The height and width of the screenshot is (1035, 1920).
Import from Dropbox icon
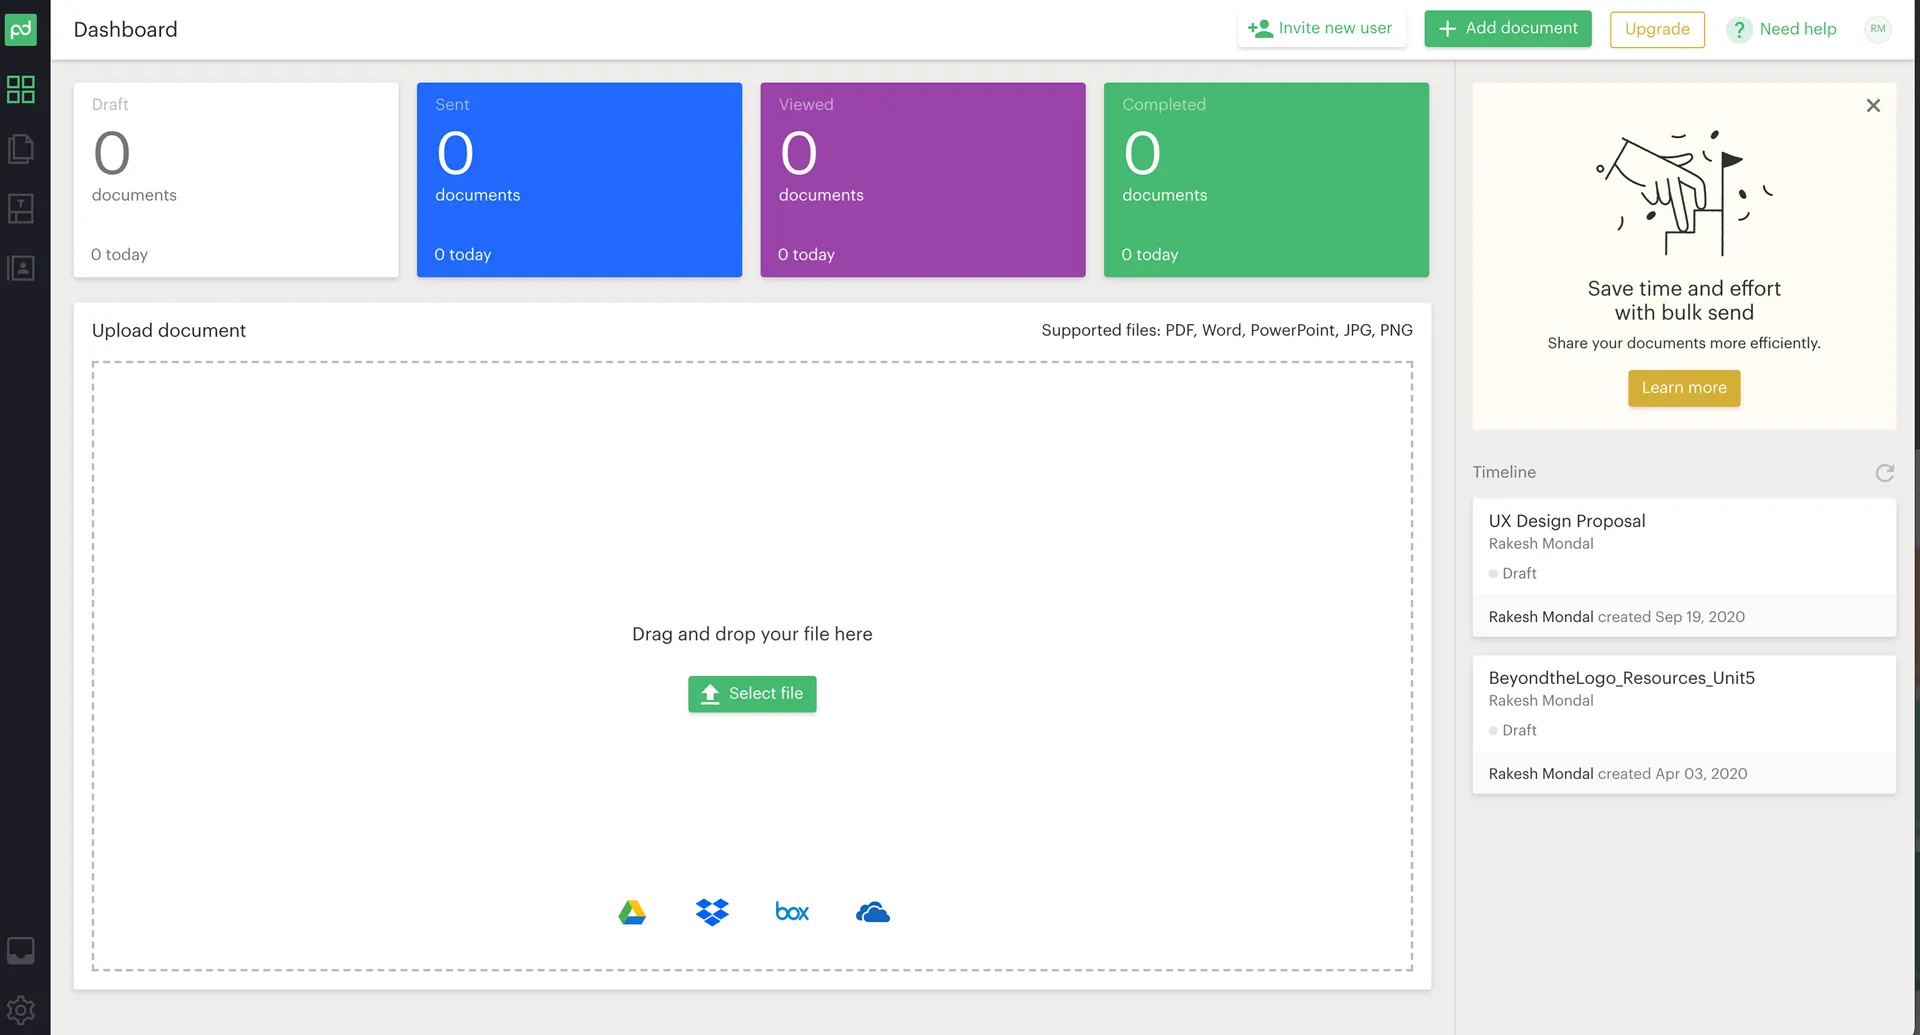click(x=712, y=912)
